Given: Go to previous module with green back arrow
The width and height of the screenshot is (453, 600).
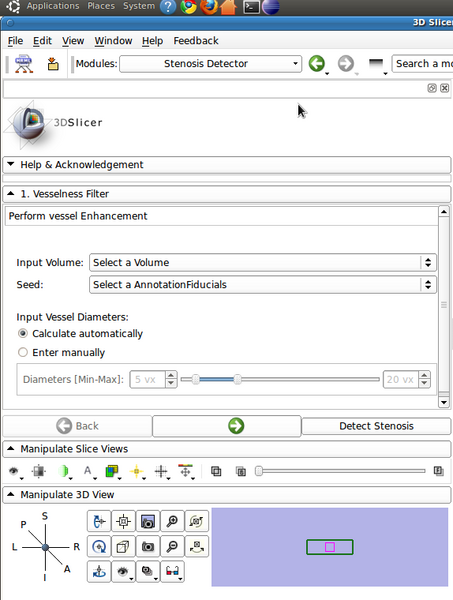Looking at the screenshot, I should [317, 64].
